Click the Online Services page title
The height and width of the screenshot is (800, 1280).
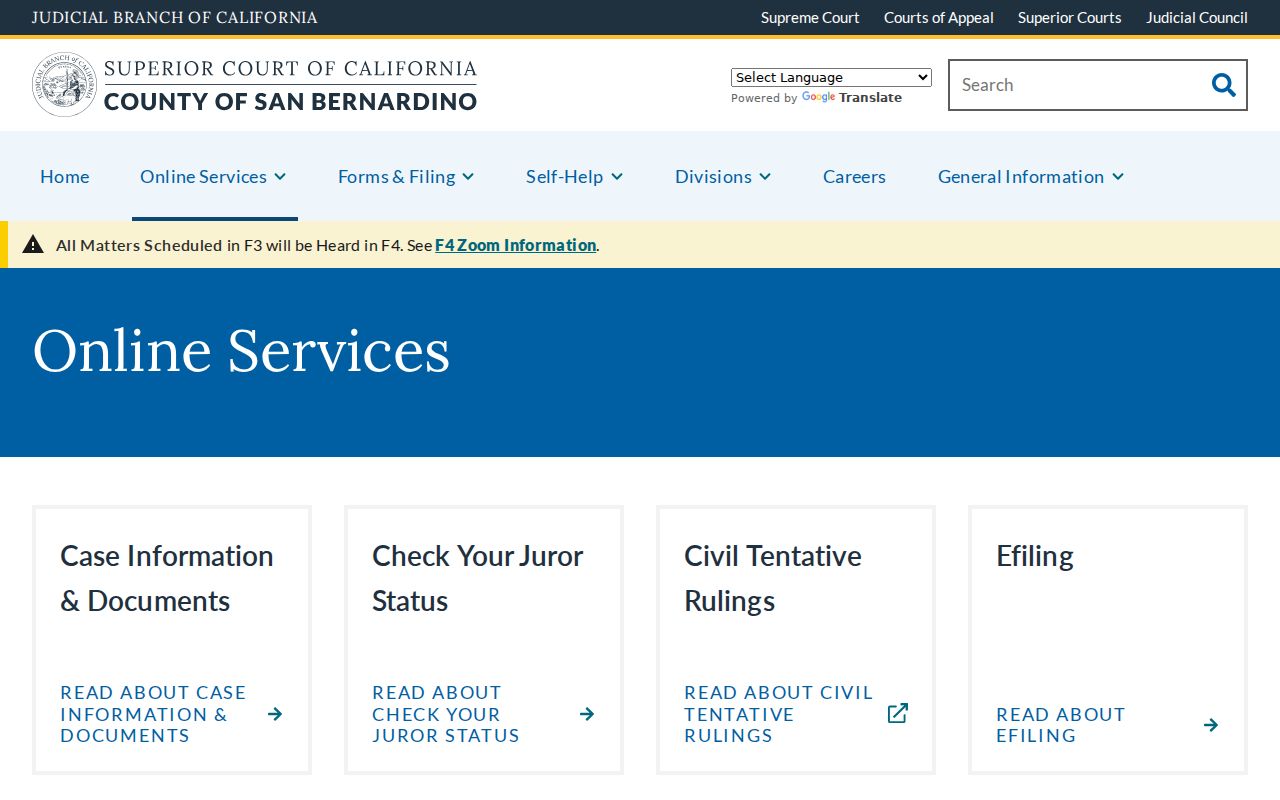pyautogui.click(x=242, y=351)
